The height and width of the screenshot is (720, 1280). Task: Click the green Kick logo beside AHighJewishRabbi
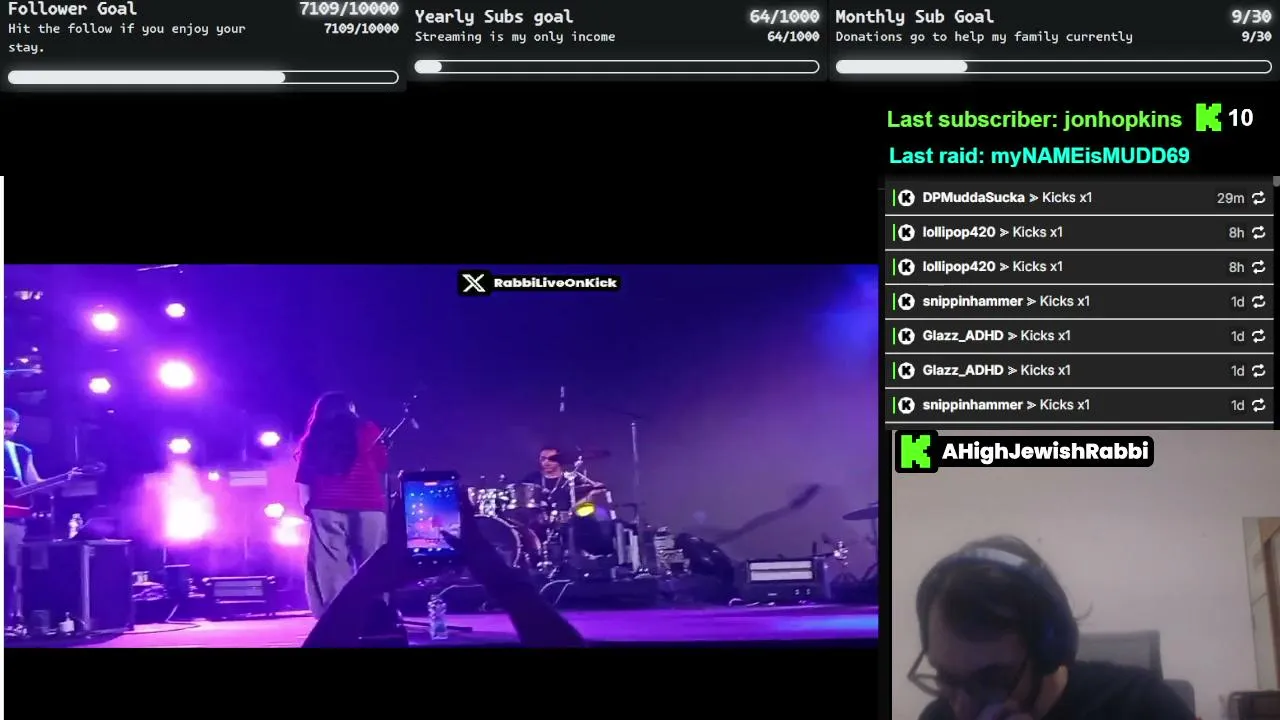pyautogui.click(x=915, y=451)
